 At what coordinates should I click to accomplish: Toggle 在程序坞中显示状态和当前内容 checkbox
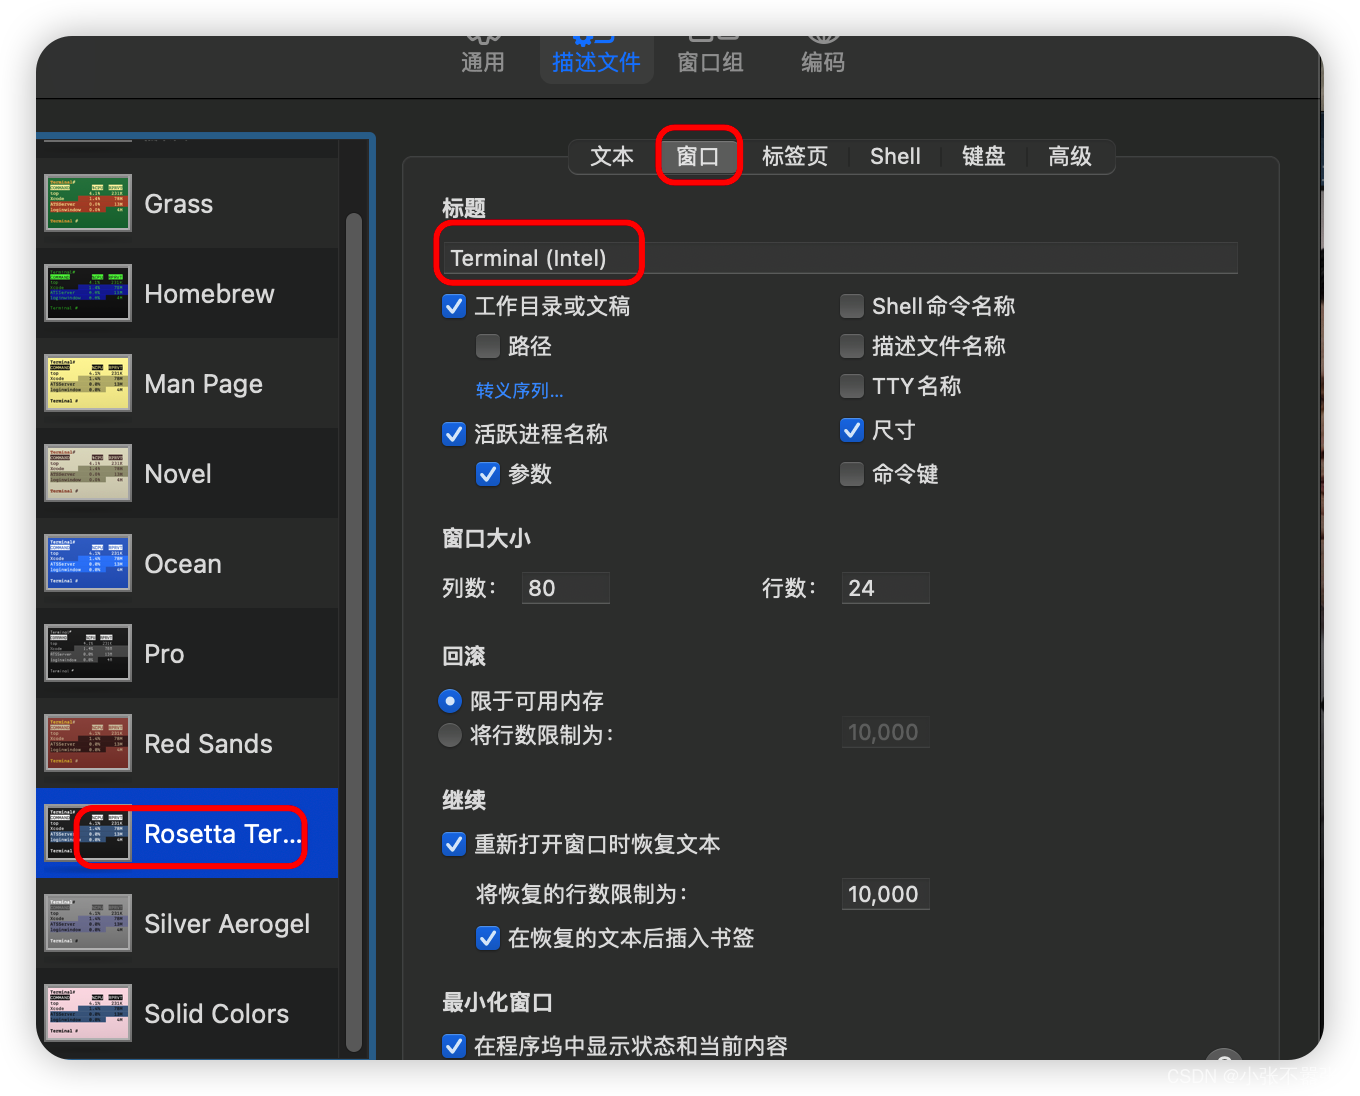point(454,1046)
